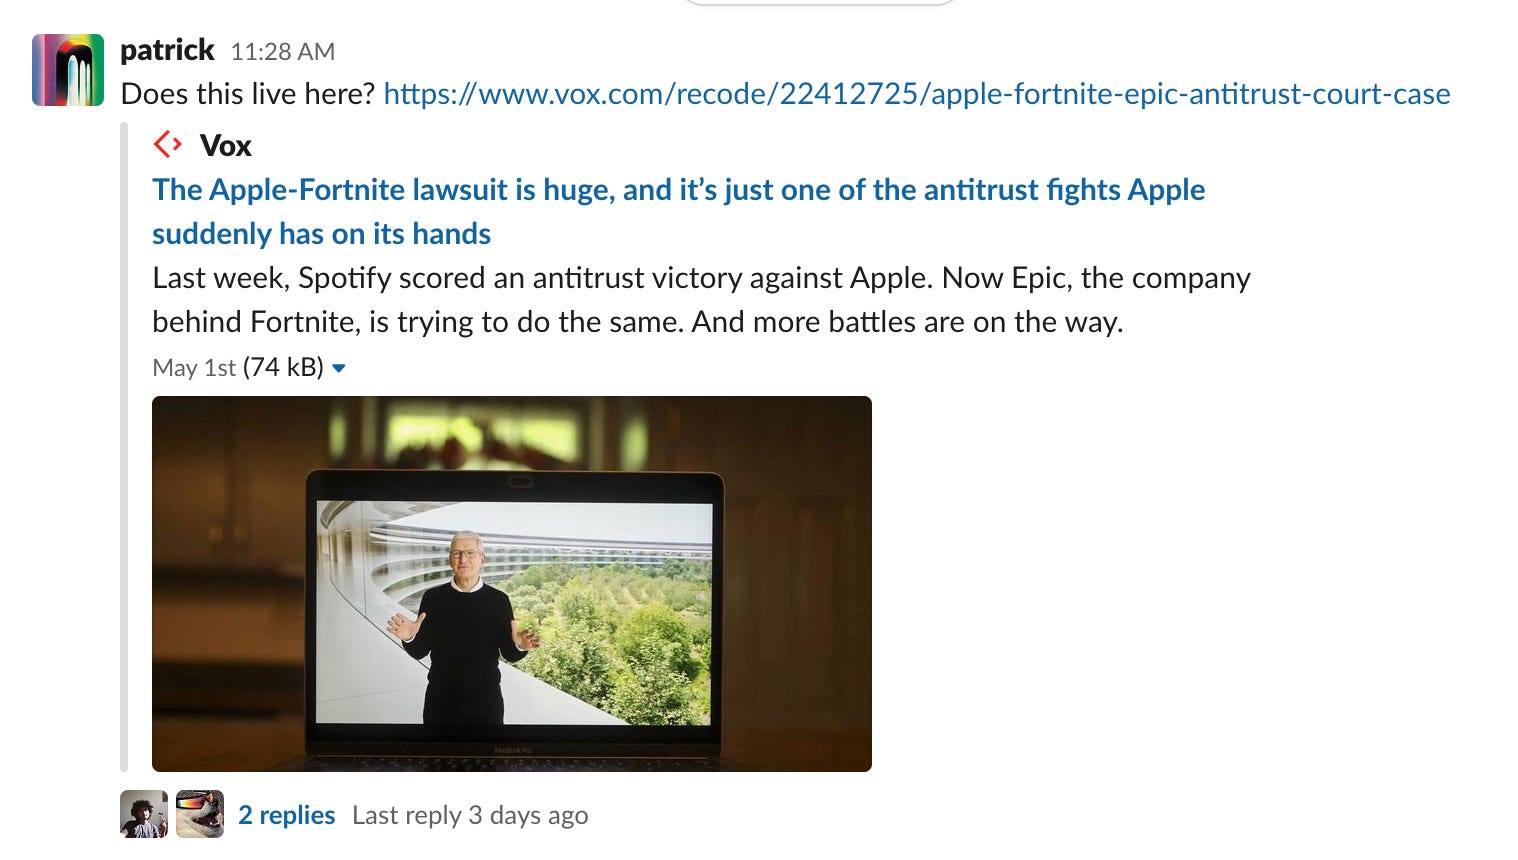
Task: Click the 'Does this live here?' message text
Action: click(x=247, y=94)
